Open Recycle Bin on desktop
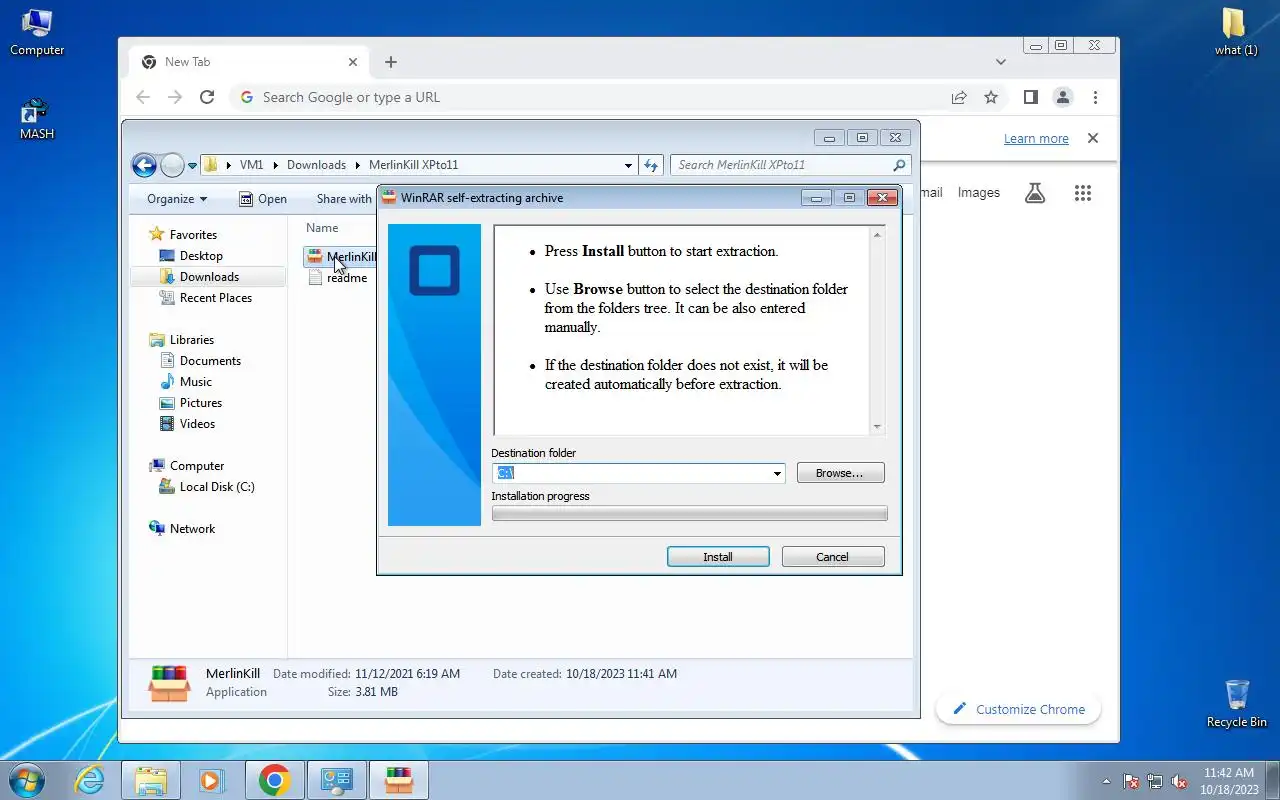 pyautogui.click(x=1237, y=703)
